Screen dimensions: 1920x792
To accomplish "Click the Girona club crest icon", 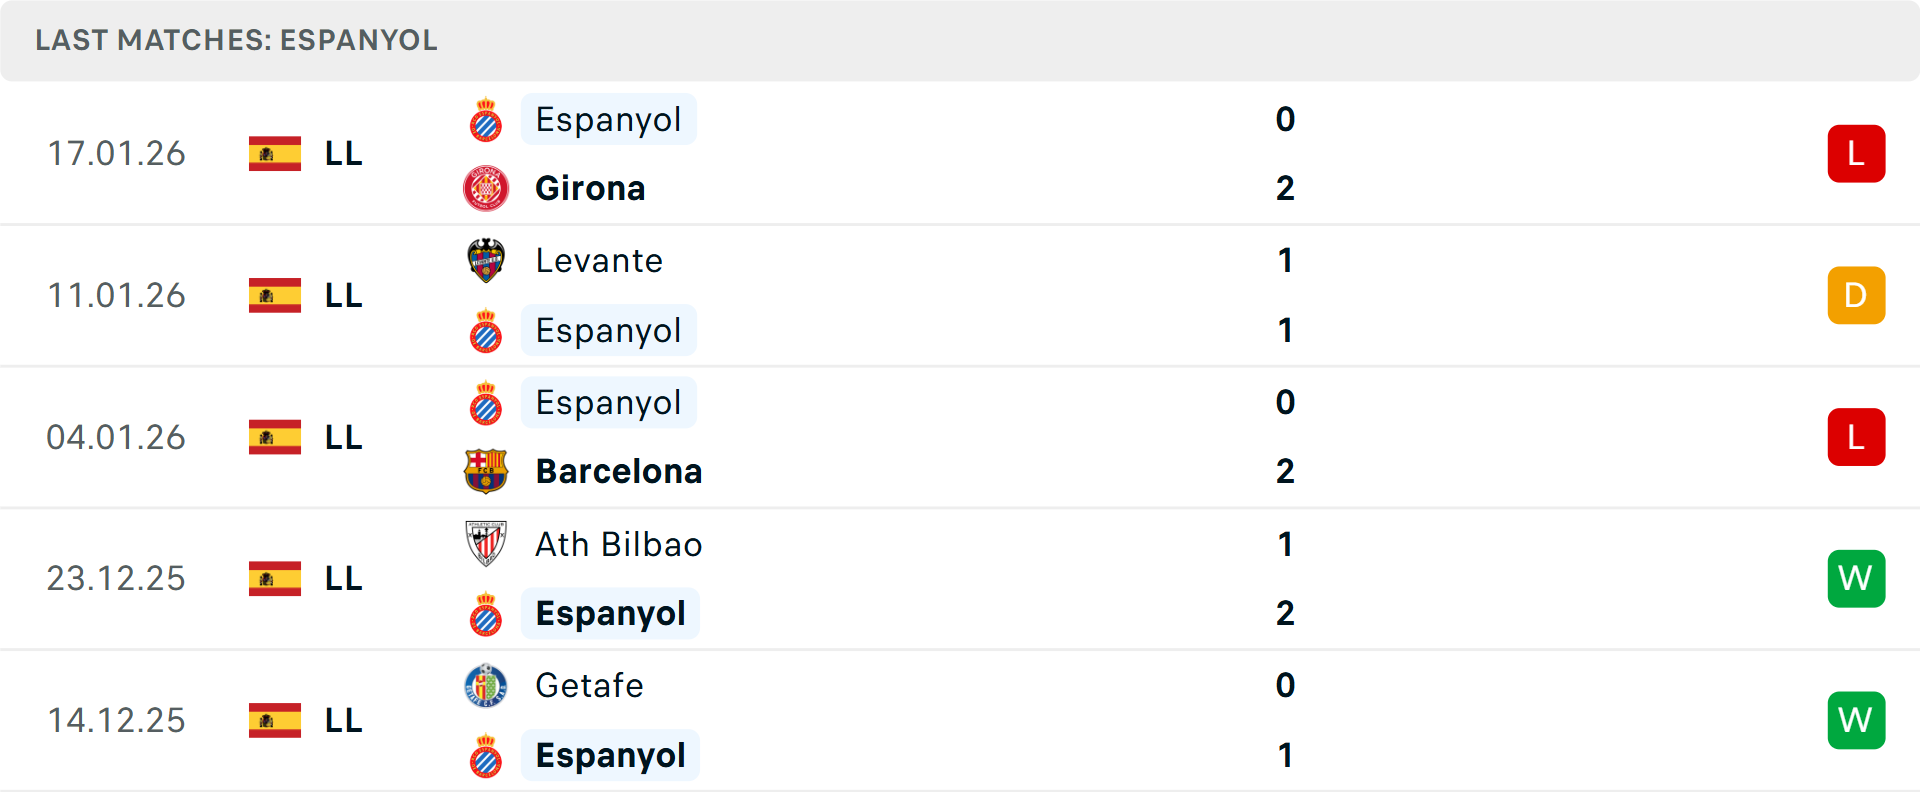I will click(486, 188).
